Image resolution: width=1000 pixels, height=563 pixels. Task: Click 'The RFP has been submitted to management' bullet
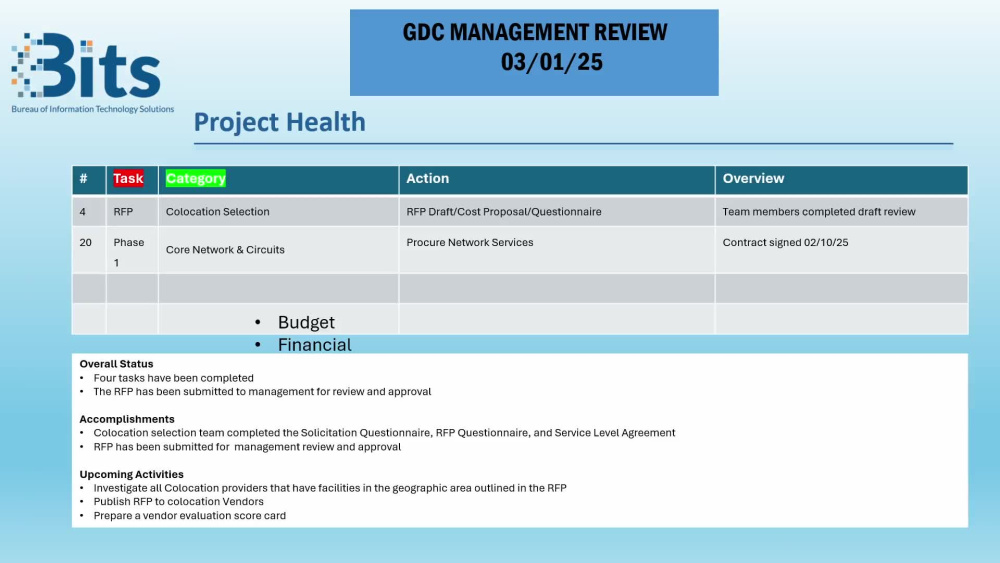[262, 391]
